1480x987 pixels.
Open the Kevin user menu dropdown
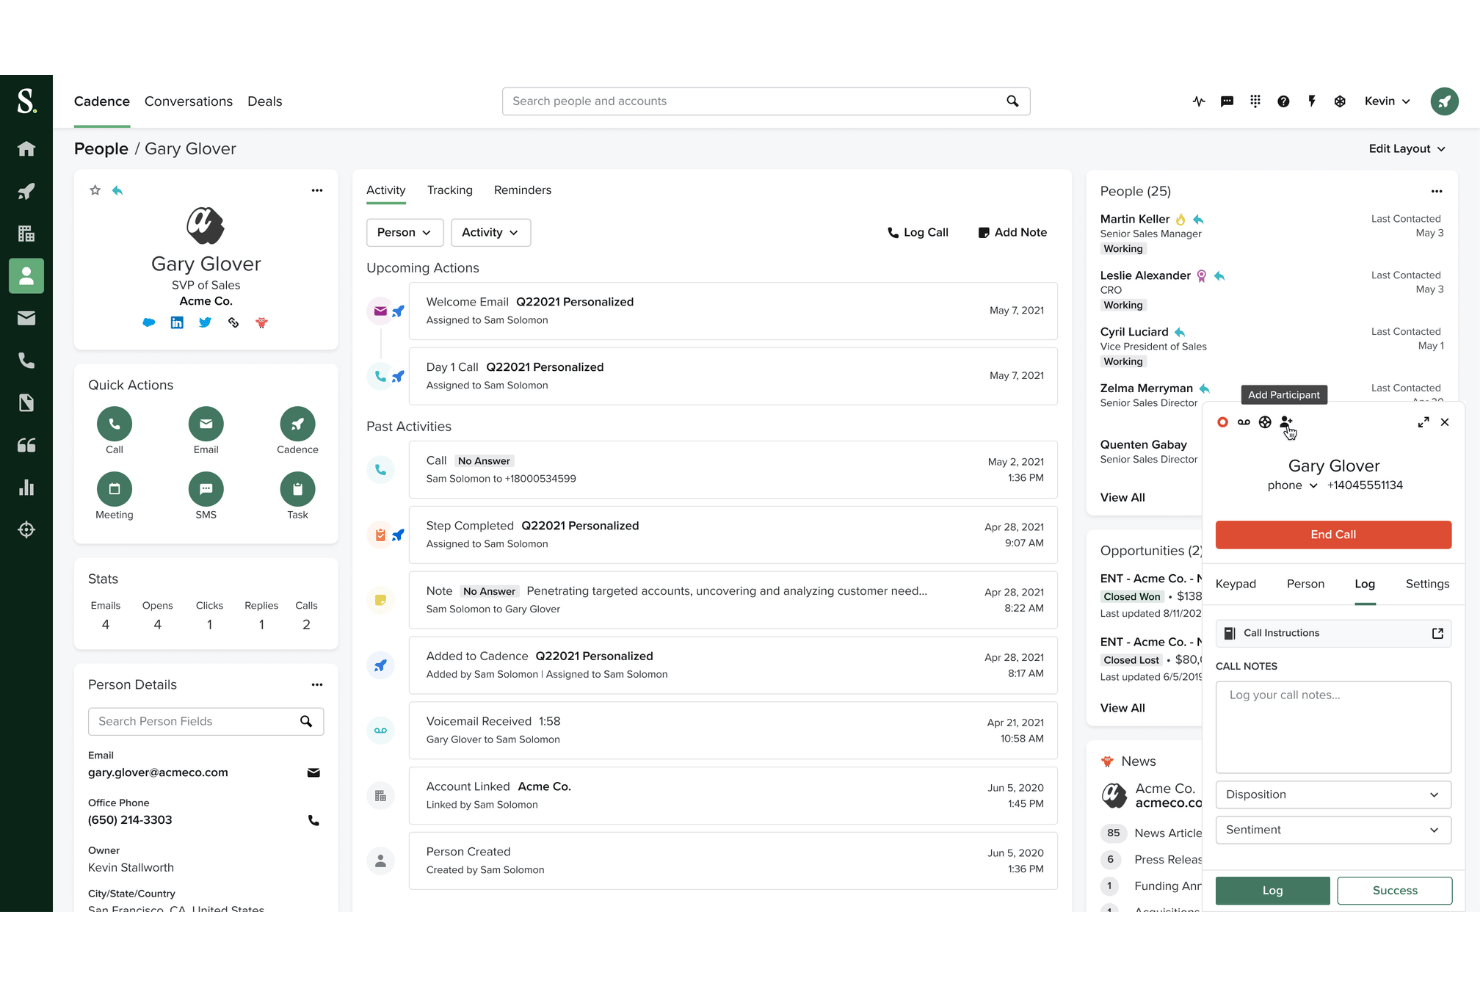pyautogui.click(x=1387, y=101)
